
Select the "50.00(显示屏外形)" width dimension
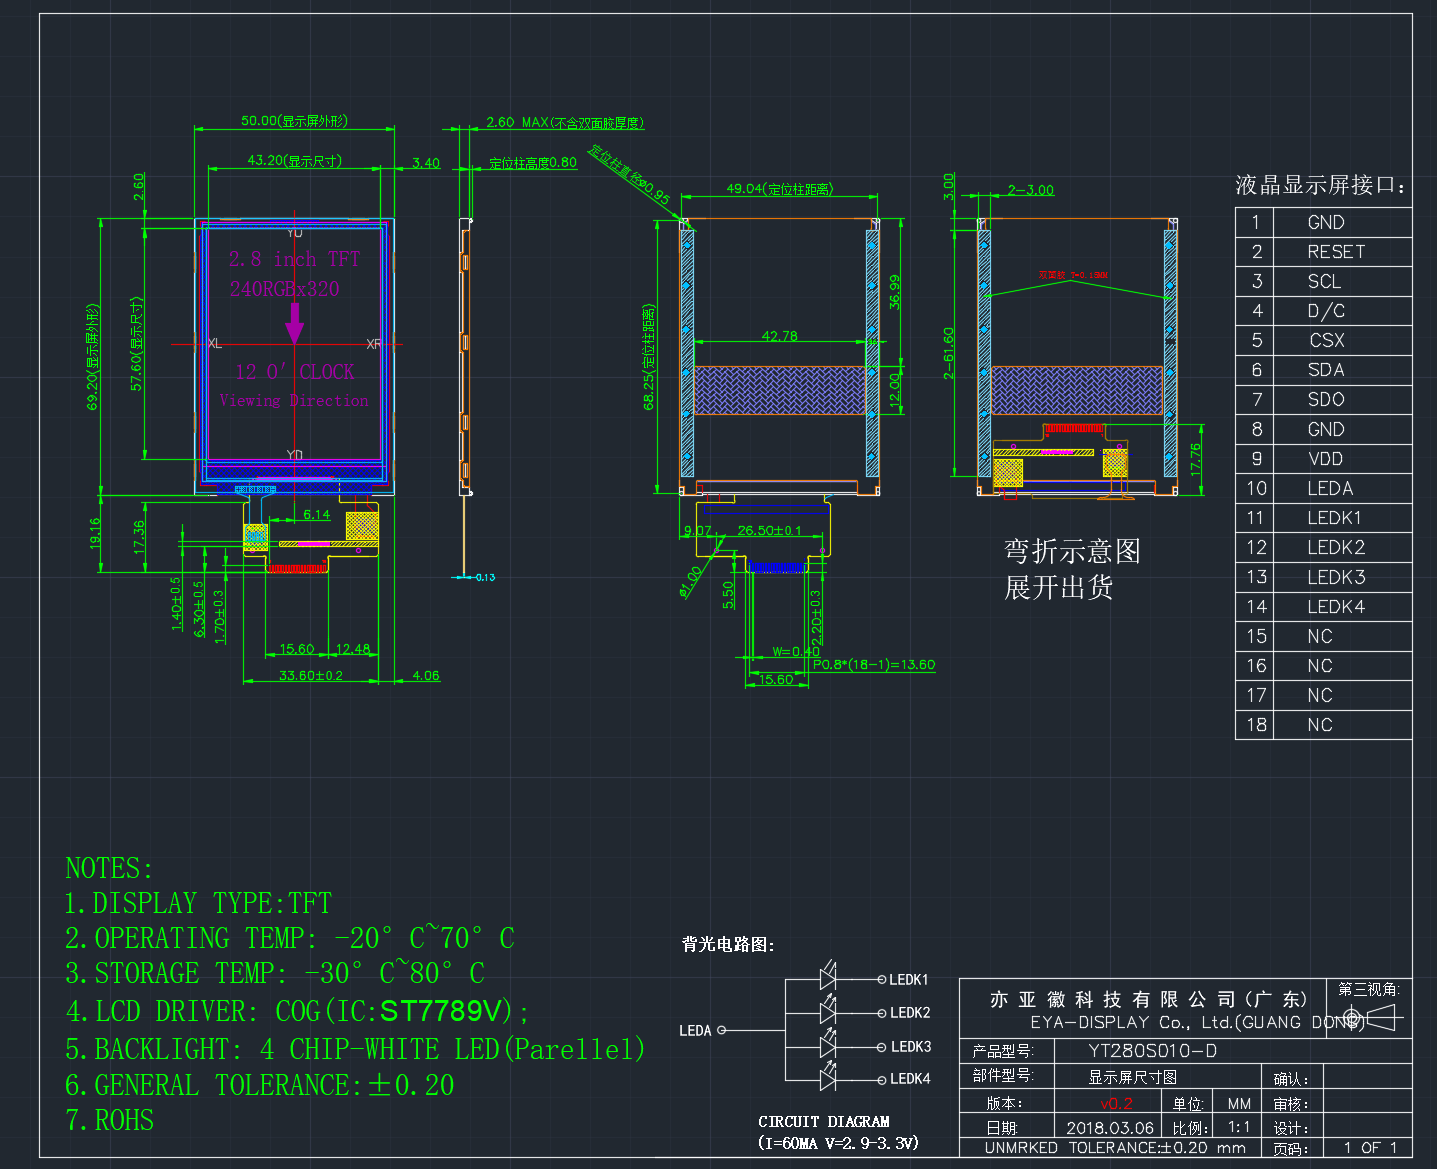(294, 121)
